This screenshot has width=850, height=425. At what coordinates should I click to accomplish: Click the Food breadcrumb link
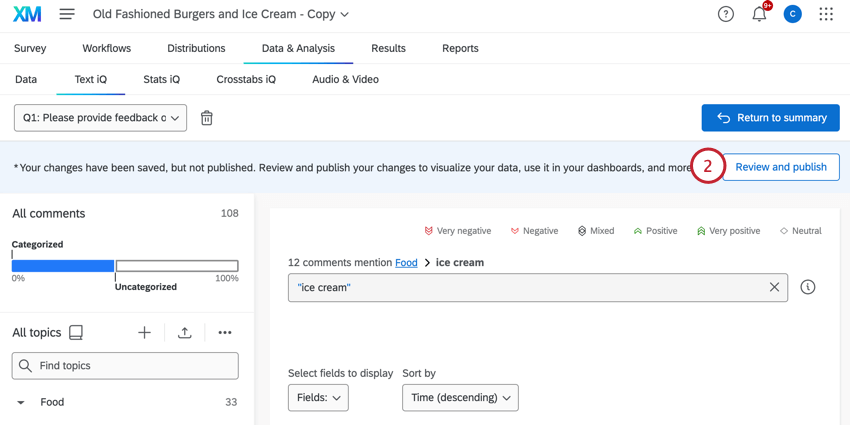(406, 263)
